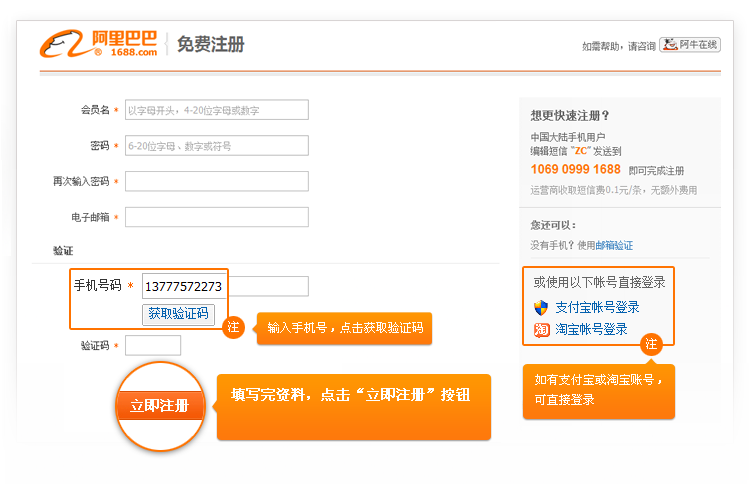
Task: Choose 淘宝帐号登录 link
Action: pyautogui.click(x=591, y=330)
